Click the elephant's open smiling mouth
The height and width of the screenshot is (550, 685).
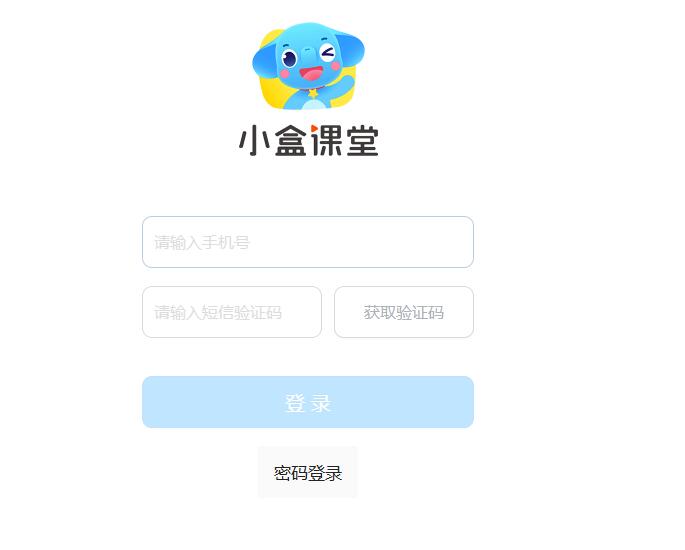click(x=311, y=73)
